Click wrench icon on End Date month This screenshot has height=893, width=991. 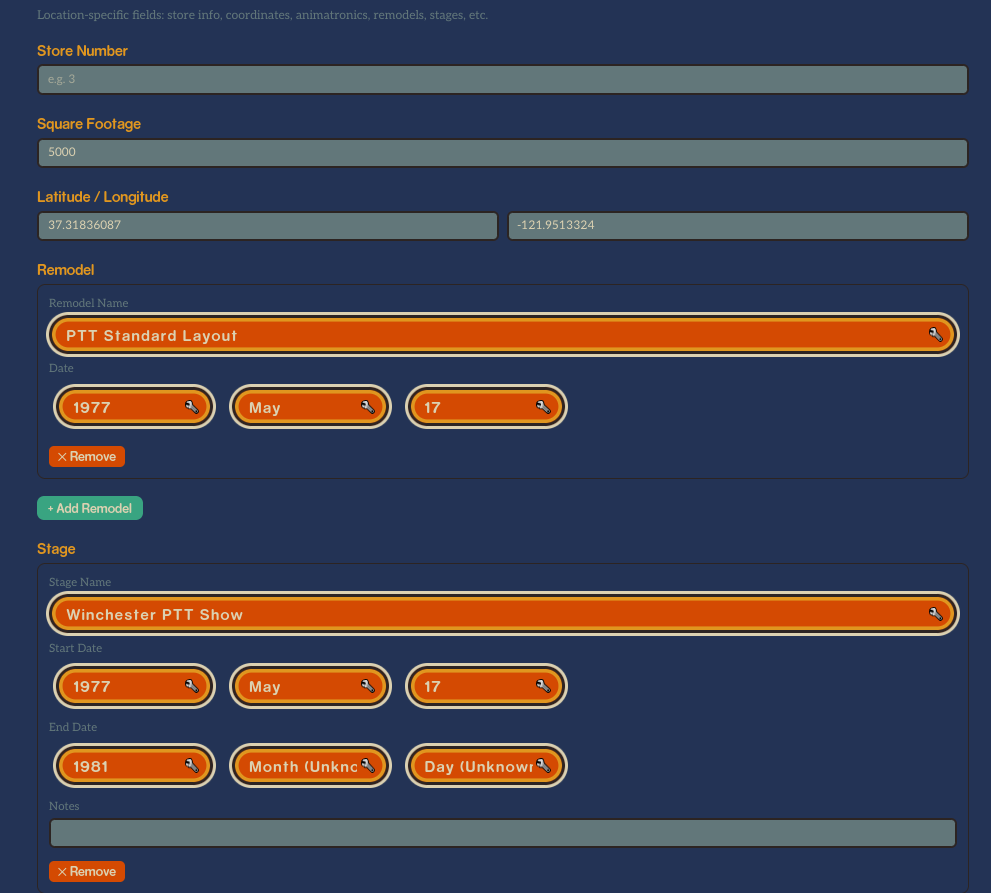point(368,766)
